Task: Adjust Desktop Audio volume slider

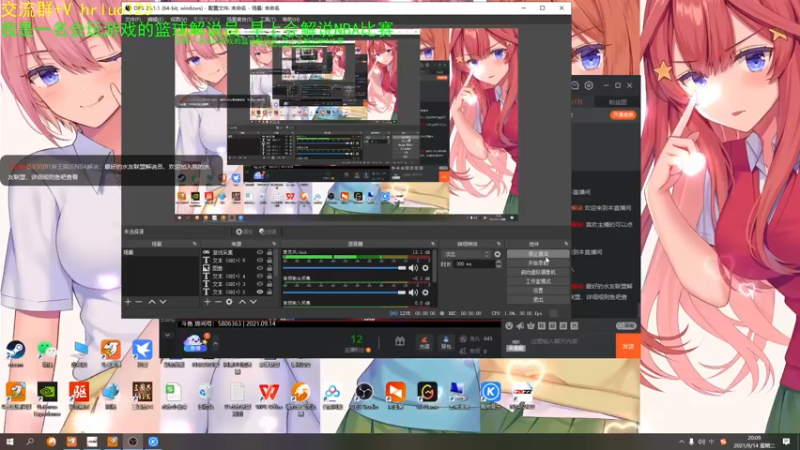Action: 344,292
